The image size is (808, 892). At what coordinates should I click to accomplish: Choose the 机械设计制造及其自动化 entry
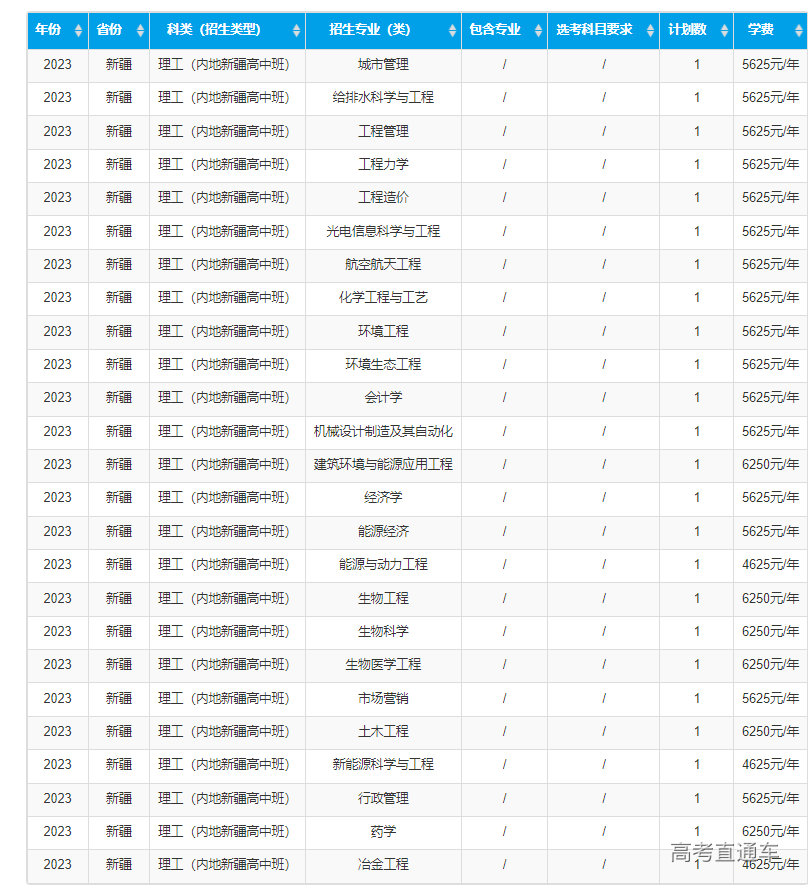383,431
